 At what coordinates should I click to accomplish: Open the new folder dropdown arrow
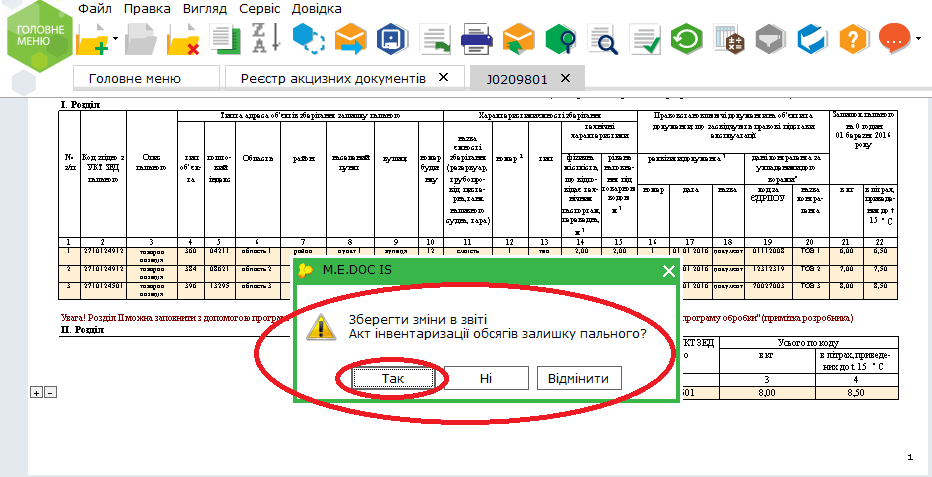pos(116,40)
